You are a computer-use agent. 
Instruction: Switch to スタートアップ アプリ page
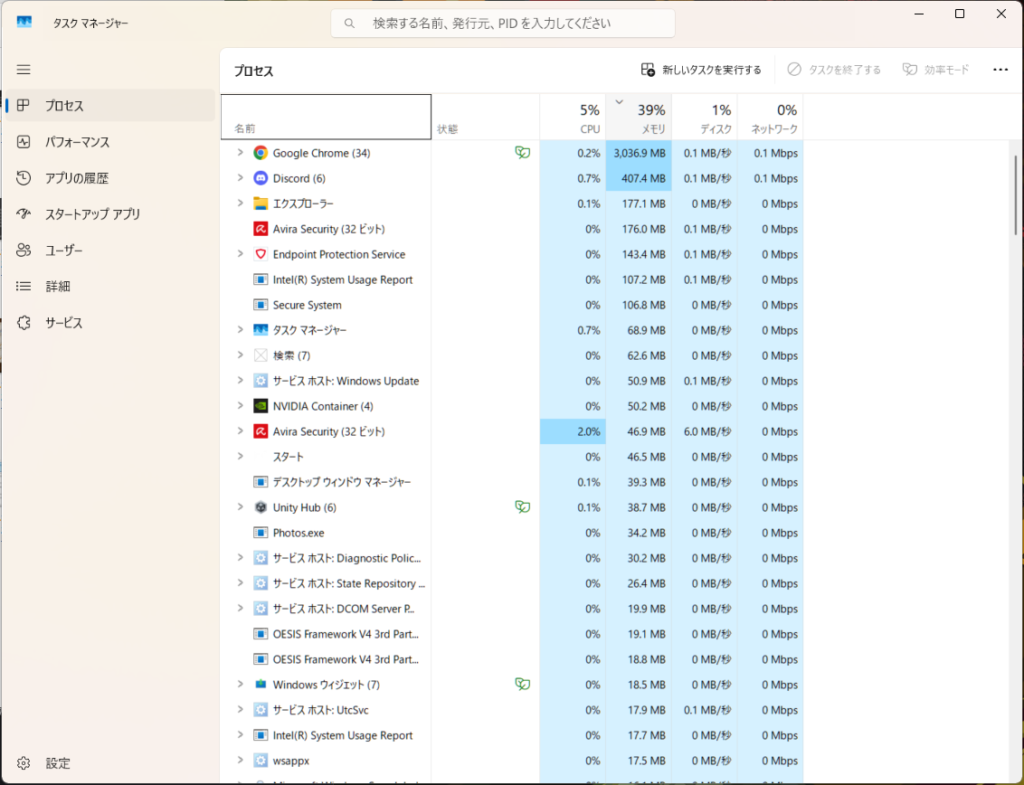click(92, 214)
